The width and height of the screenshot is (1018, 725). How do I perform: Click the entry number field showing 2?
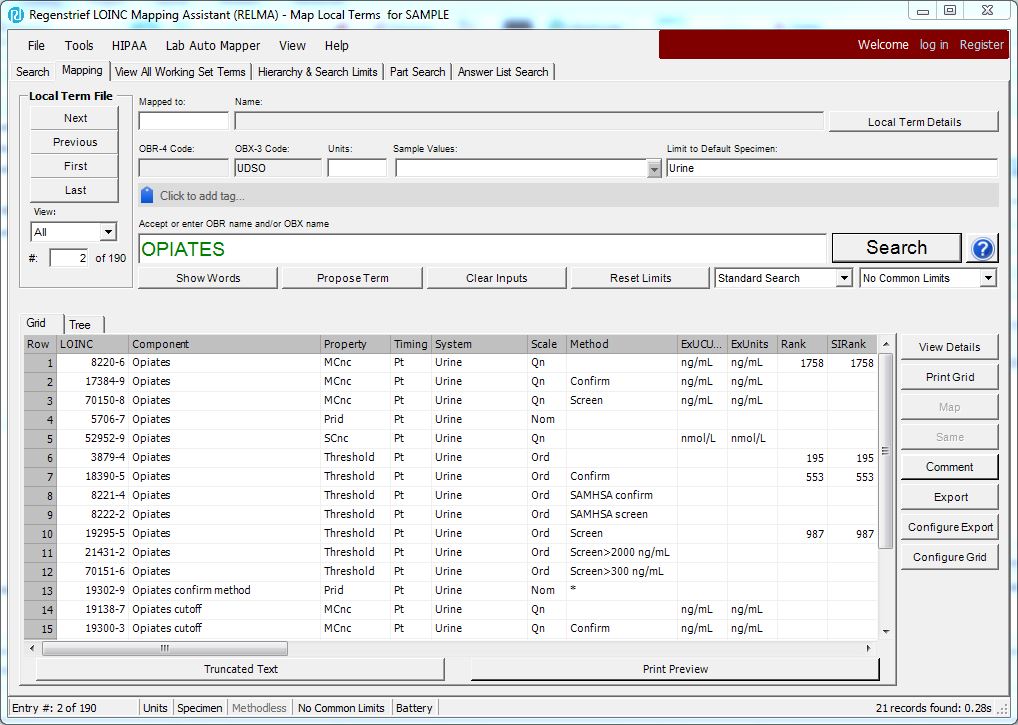pyautogui.click(x=68, y=258)
